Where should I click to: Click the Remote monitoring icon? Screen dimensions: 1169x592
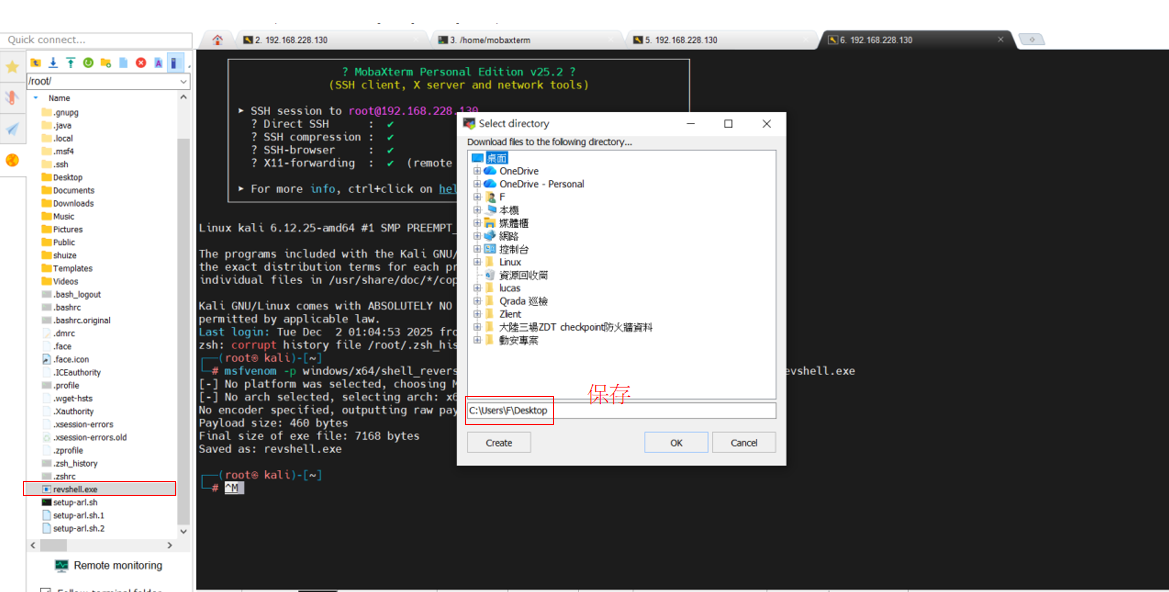pyautogui.click(x=61, y=566)
